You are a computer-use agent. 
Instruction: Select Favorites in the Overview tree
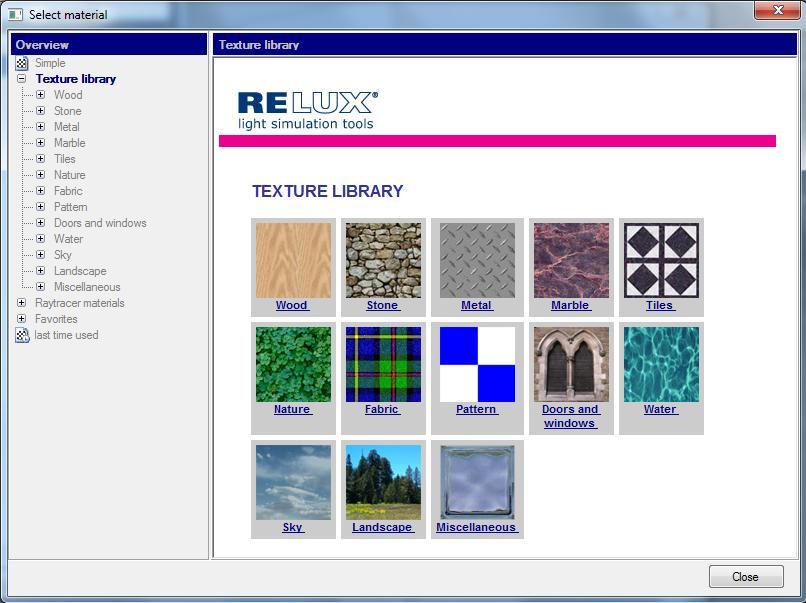[x=56, y=318]
